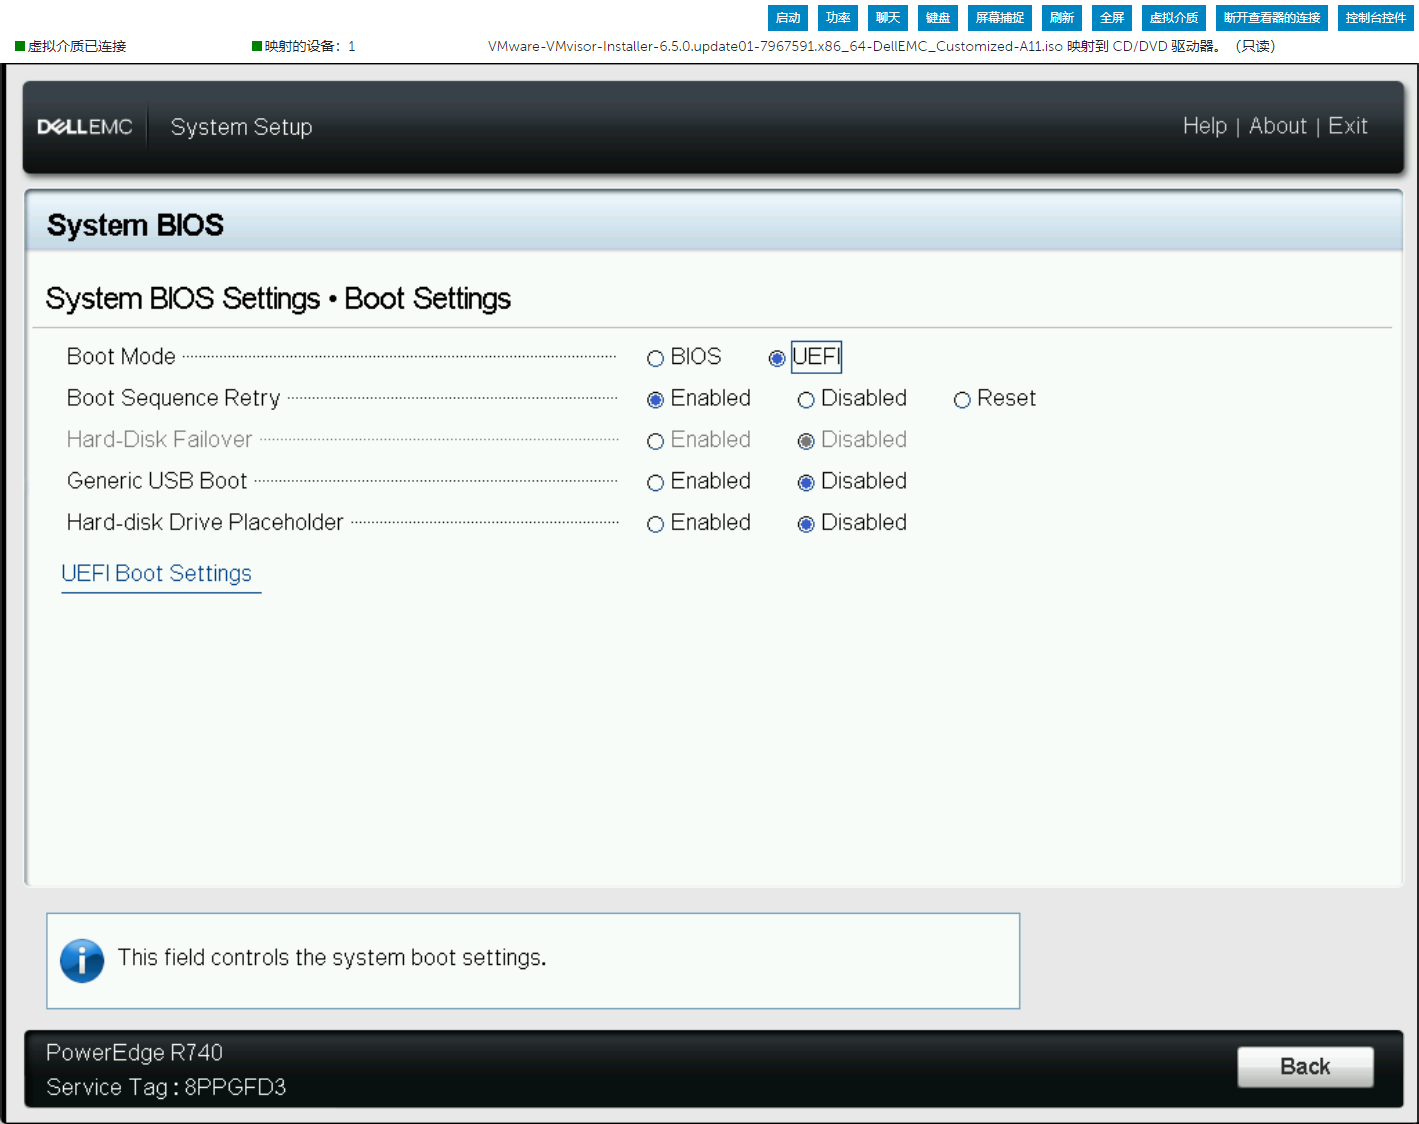1419x1124 pixels.
Task: Click the Boot Sequence Retry label
Action: point(173,398)
